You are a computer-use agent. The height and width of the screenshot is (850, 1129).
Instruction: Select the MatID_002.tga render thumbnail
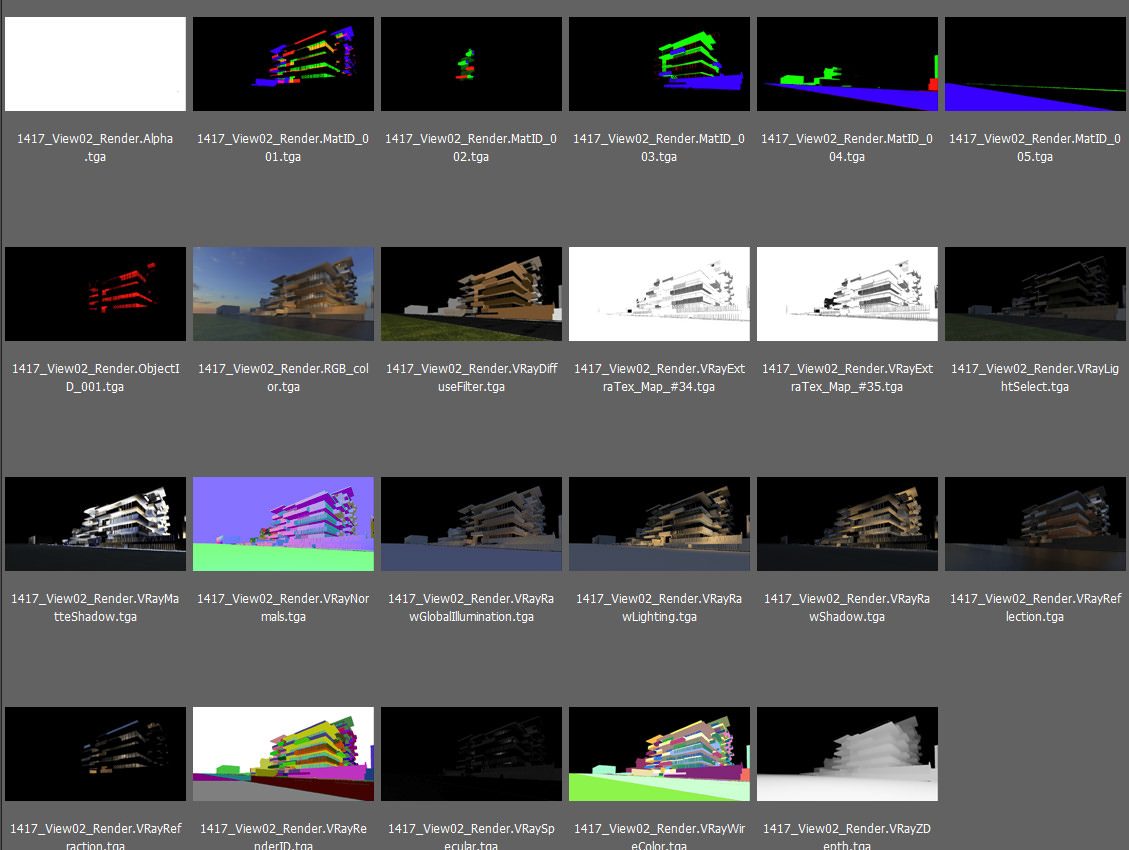point(471,64)
